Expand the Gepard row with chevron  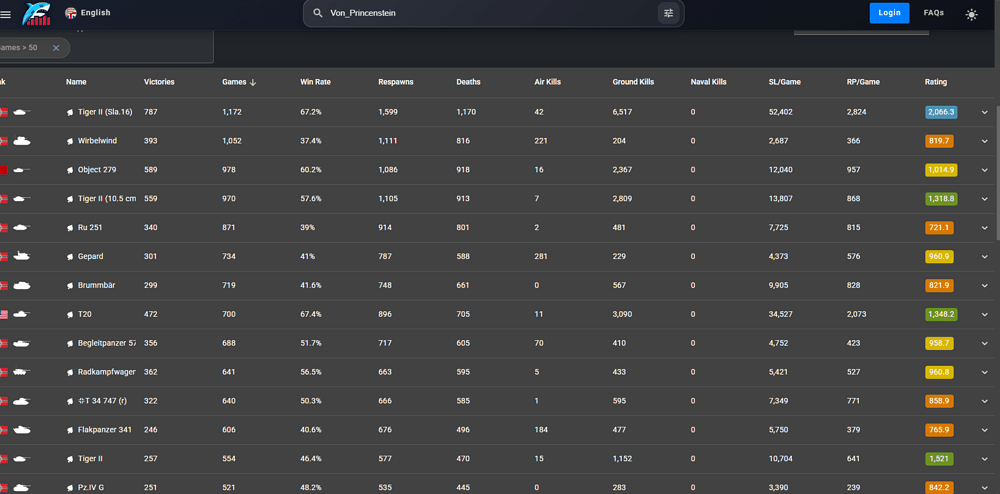point(984,257)
